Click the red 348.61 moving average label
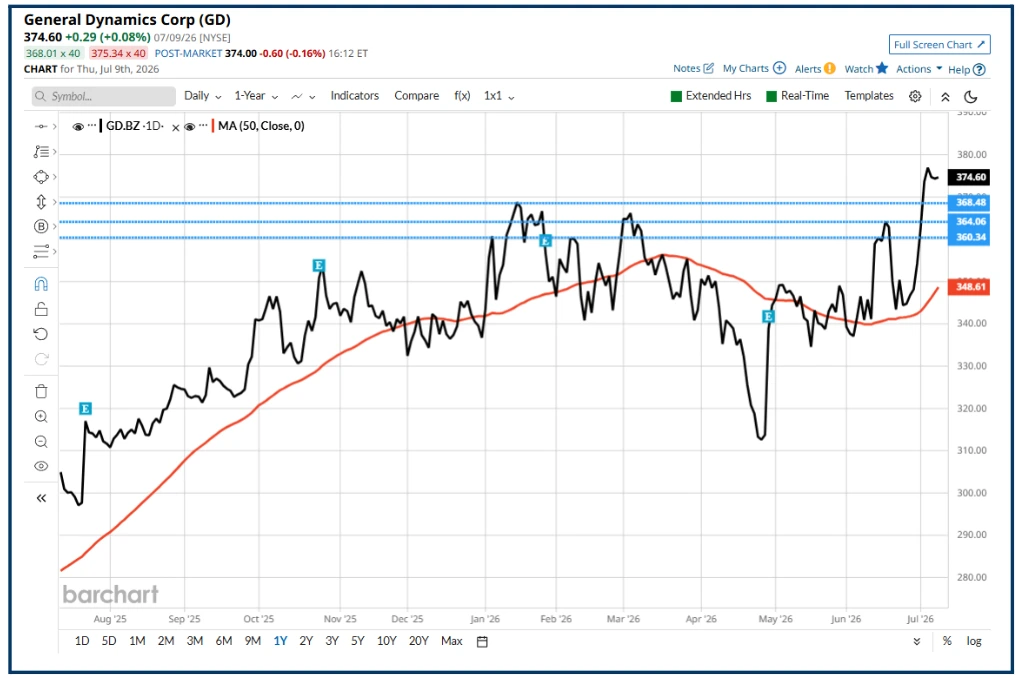The image size is (1019, 678). point(970,287)
